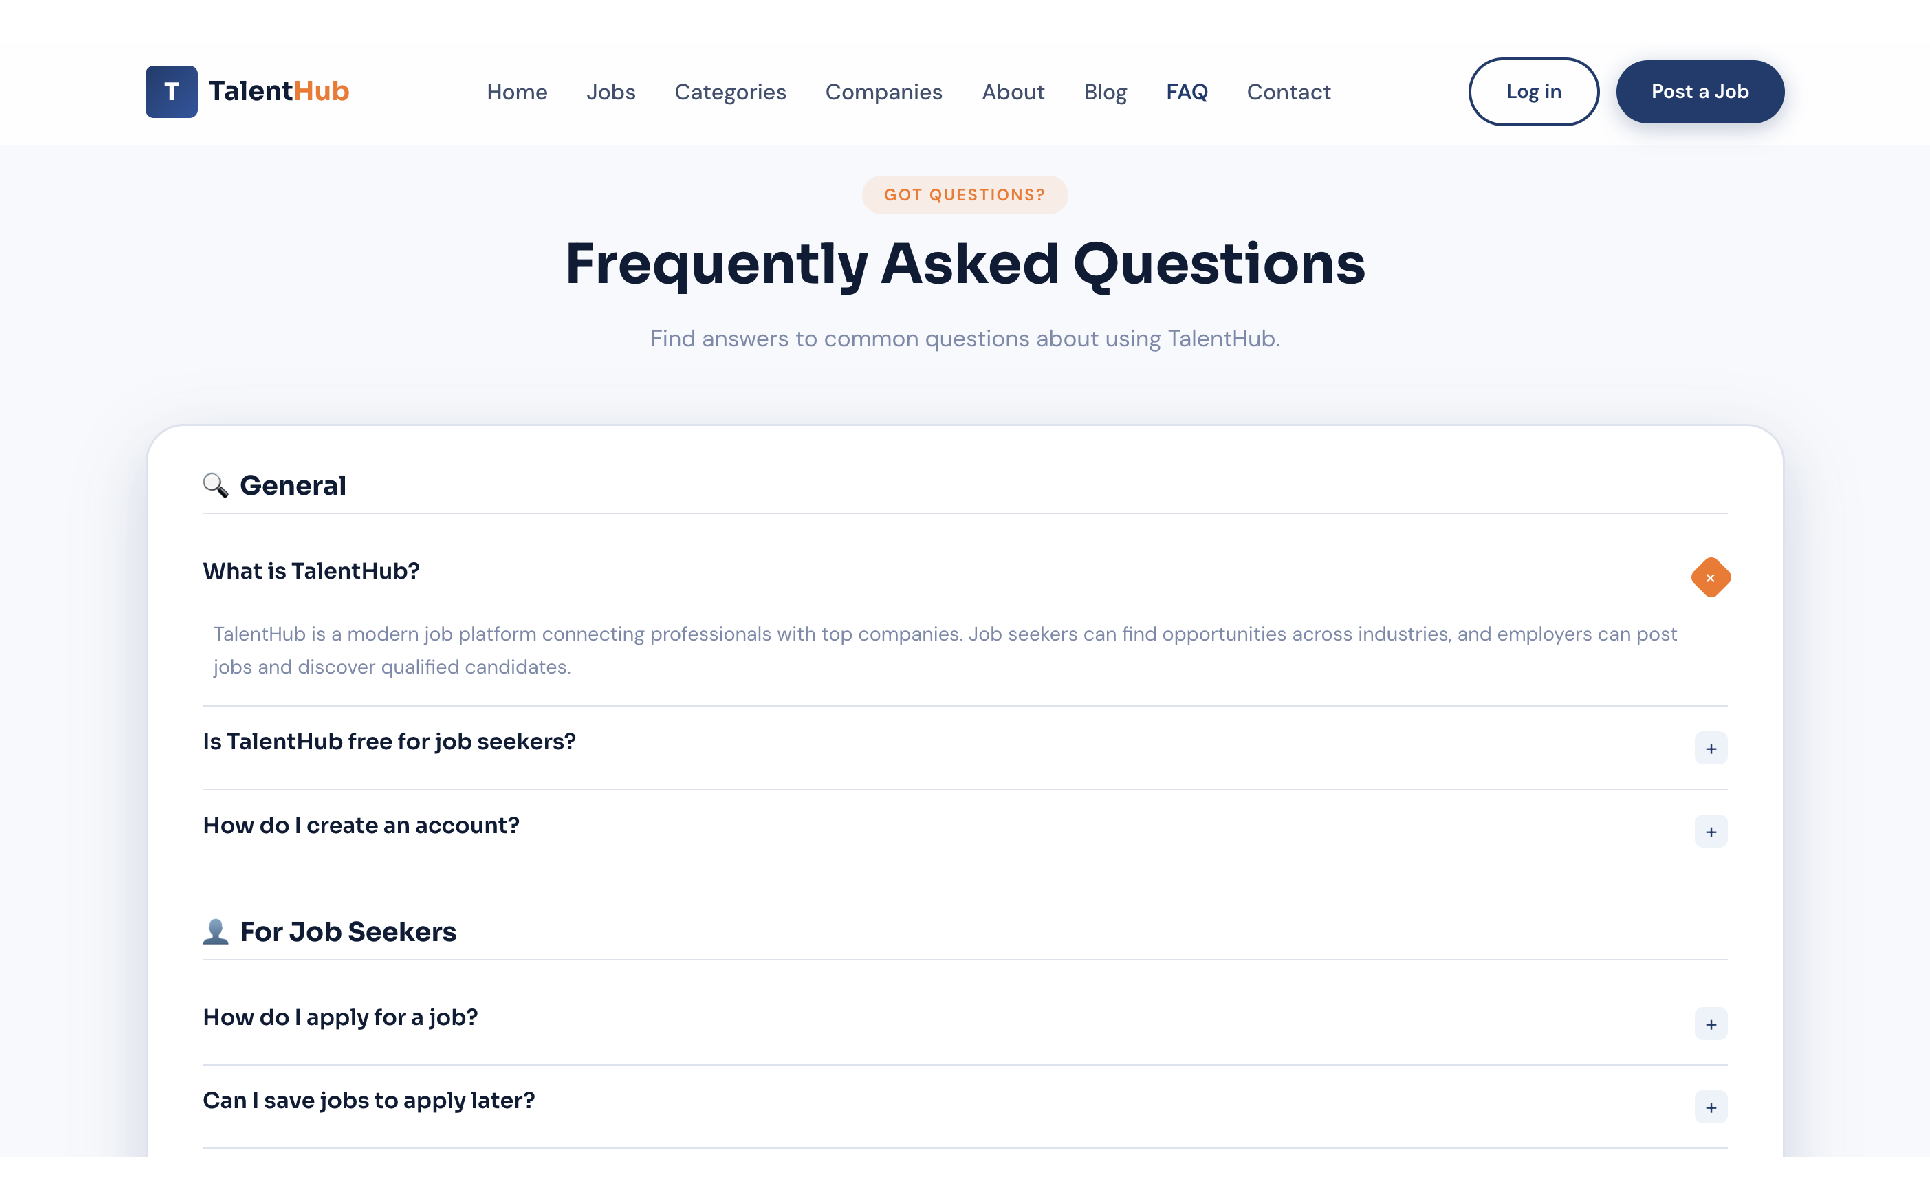Click the person icon beside For Job Seekers
1930x1200 pixels.
[x=215, y=932]
